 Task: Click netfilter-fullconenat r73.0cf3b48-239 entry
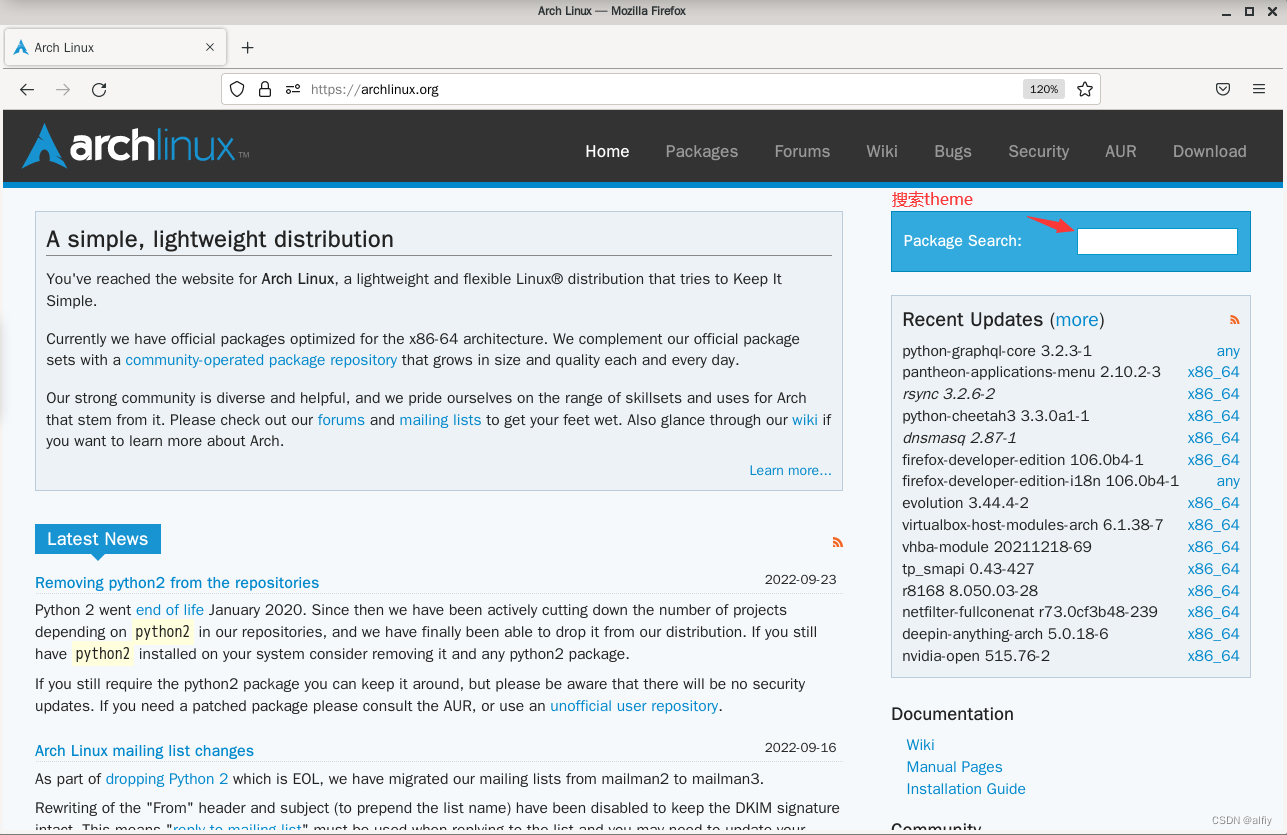[x=1029, y=612]
